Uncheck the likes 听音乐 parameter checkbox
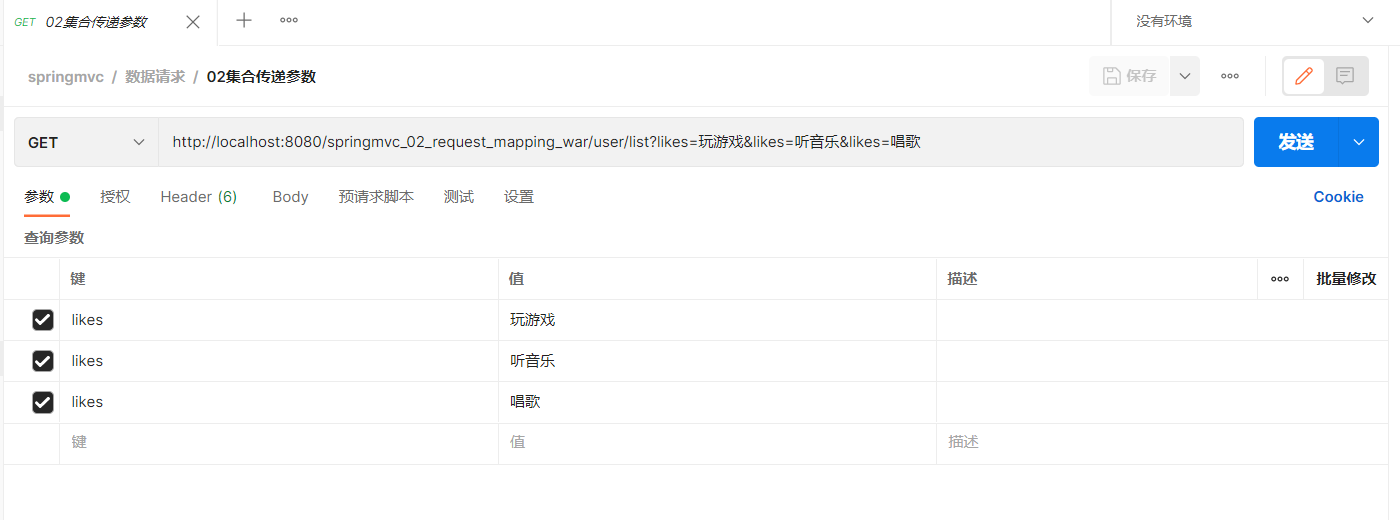The height and width of the screenshot is (520, 1400). pos(43,361)
